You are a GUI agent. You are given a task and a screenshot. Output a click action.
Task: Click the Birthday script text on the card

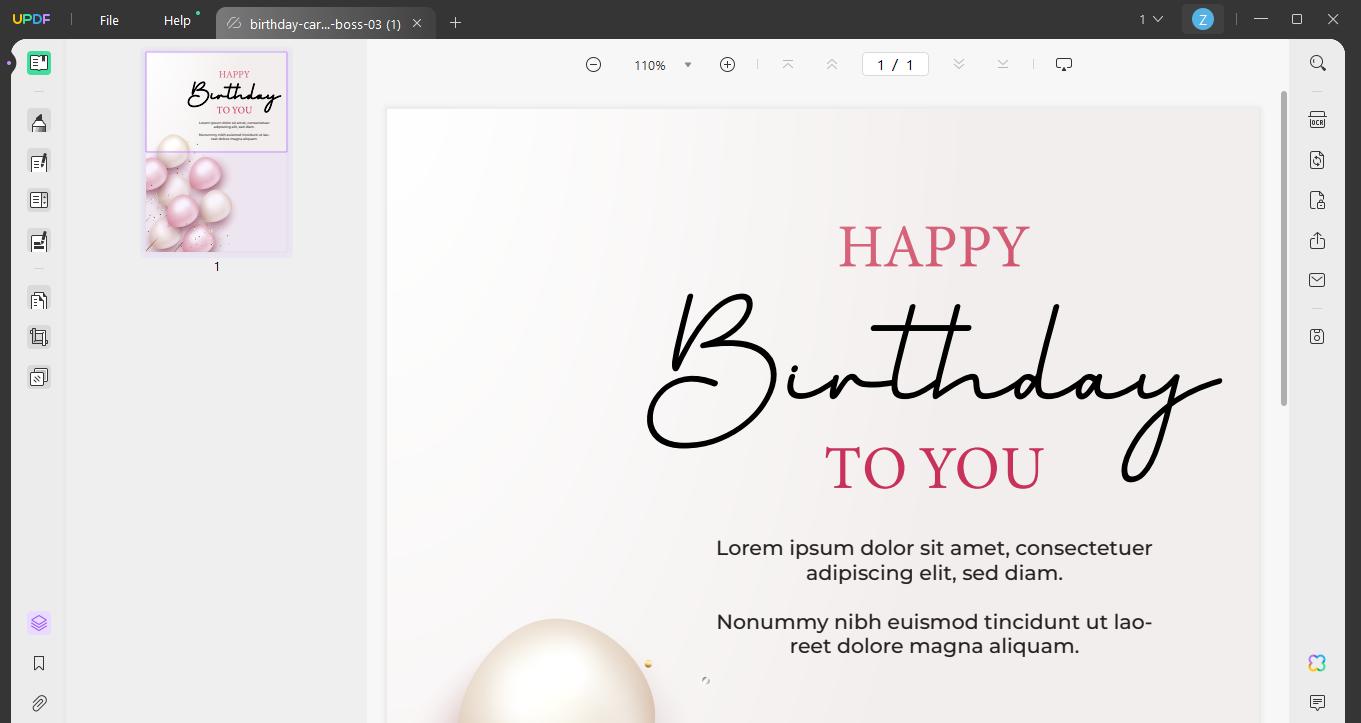coord(934,386)
